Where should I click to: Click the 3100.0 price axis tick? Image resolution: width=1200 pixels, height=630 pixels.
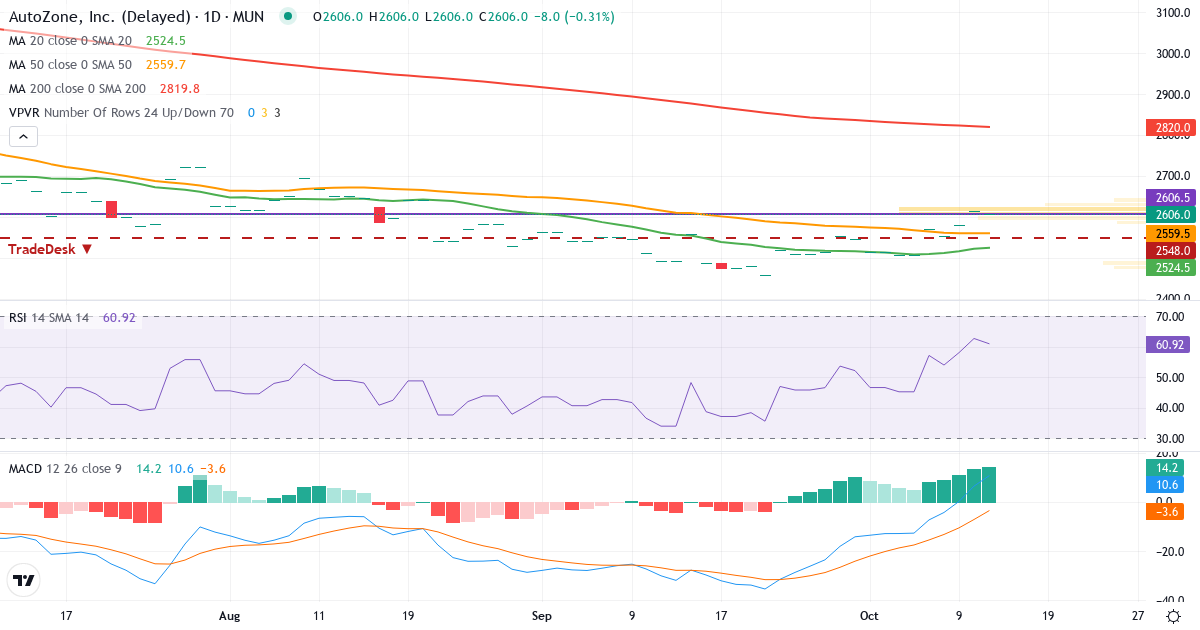coord(1172,13)
